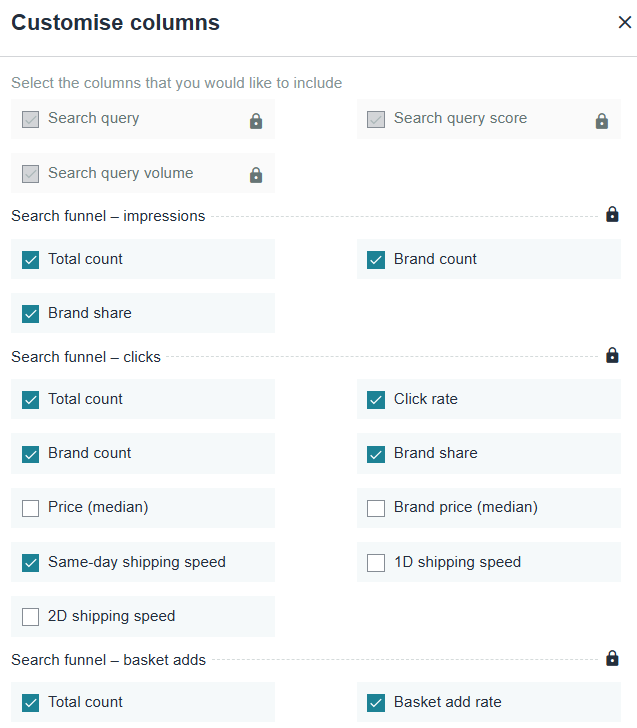The image size is (637, 728).
Task: Uncheck Total count under impressions
Action: pyautogui.click(x=31, y=260)
